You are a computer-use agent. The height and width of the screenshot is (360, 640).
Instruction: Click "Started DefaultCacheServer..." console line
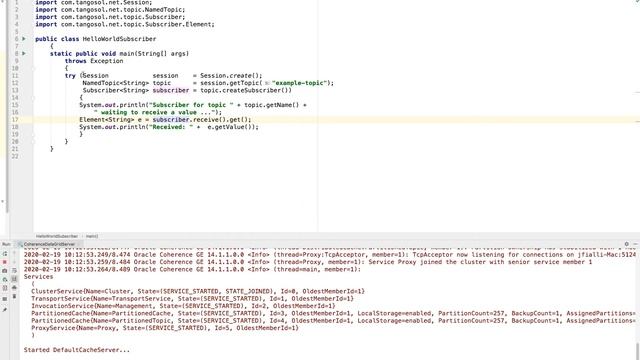76,350
